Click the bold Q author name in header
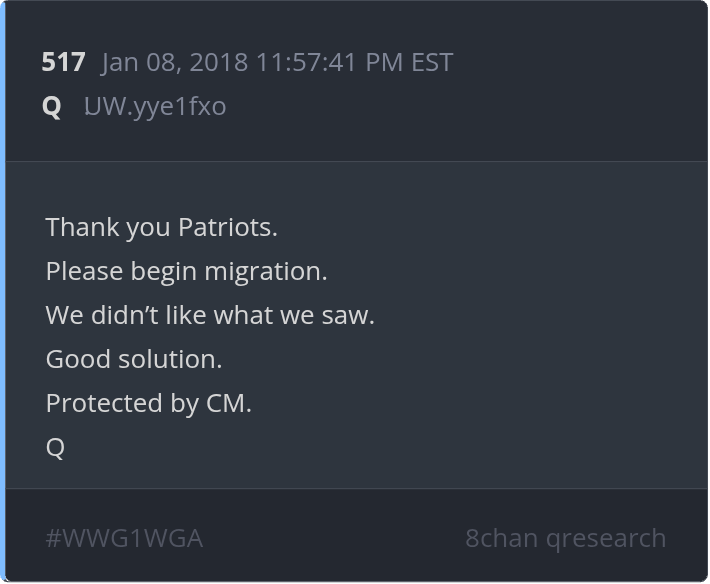This screenshot has width=710, height=584. pyautogui.click(x=51, y=106)
